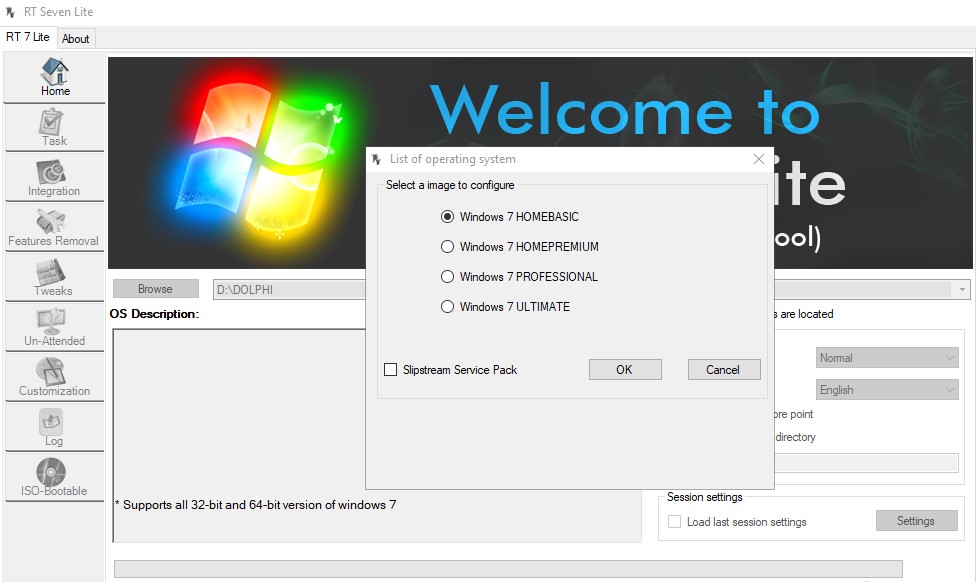Switch to the RT 7 Lite tab
This screenshot has width=976, height=582.
click(27, 37)
